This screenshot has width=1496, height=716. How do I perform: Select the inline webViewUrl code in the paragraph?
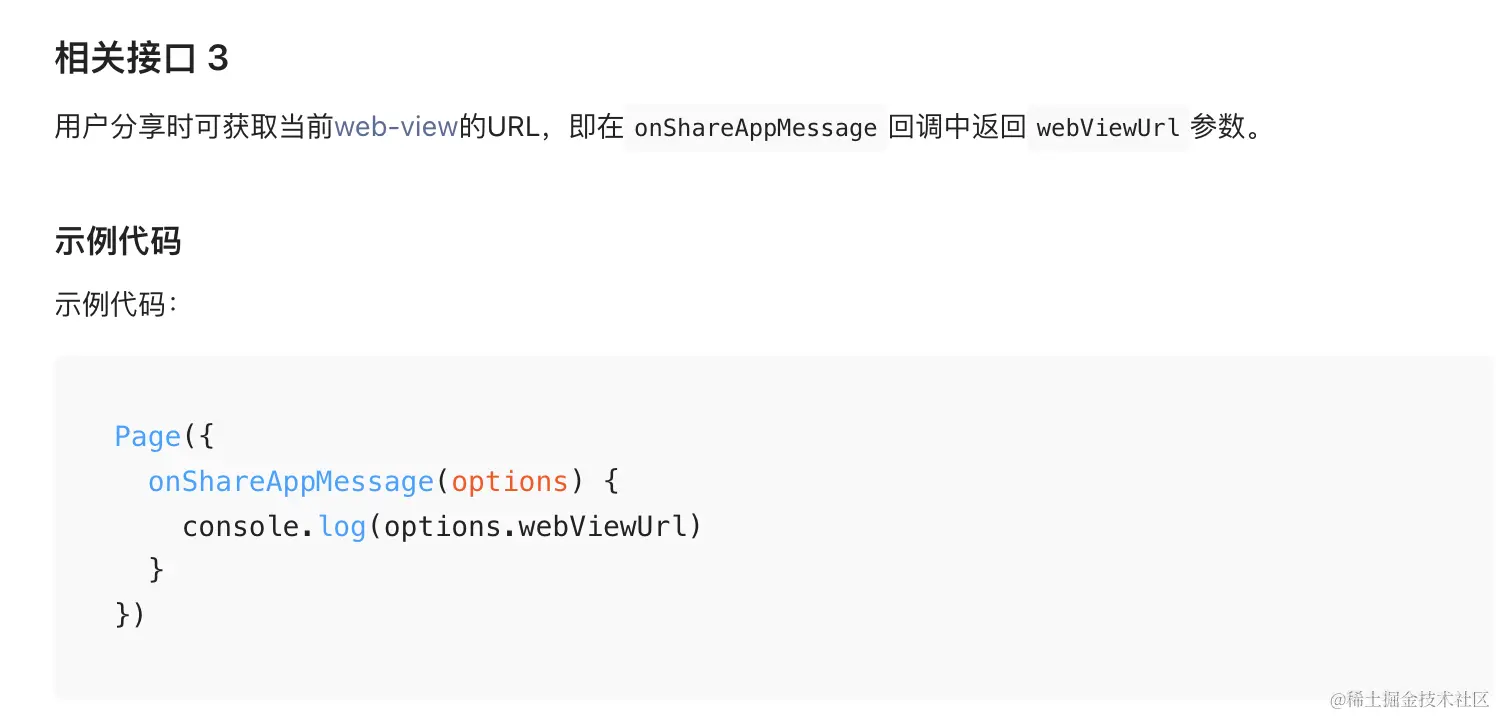pyautogui.click(x=1108, y=128)
